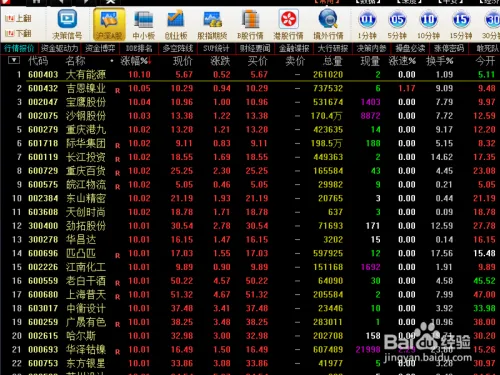Switch to the 财经要闻 tab
Image resolution: width=500 pixels, height=375 pixels.
[255, 48]
